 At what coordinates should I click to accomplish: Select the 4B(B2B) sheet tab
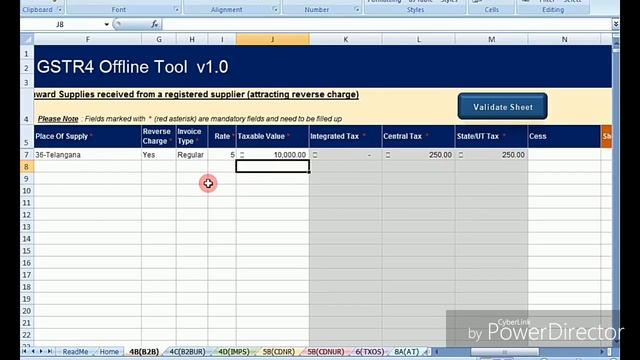(144, 351)
